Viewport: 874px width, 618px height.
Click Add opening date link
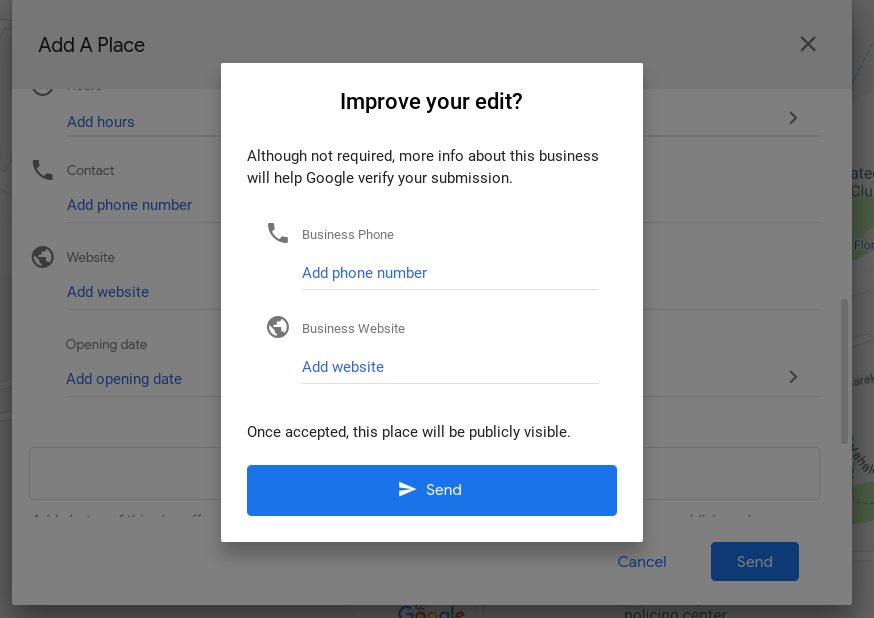coord(124,378)
